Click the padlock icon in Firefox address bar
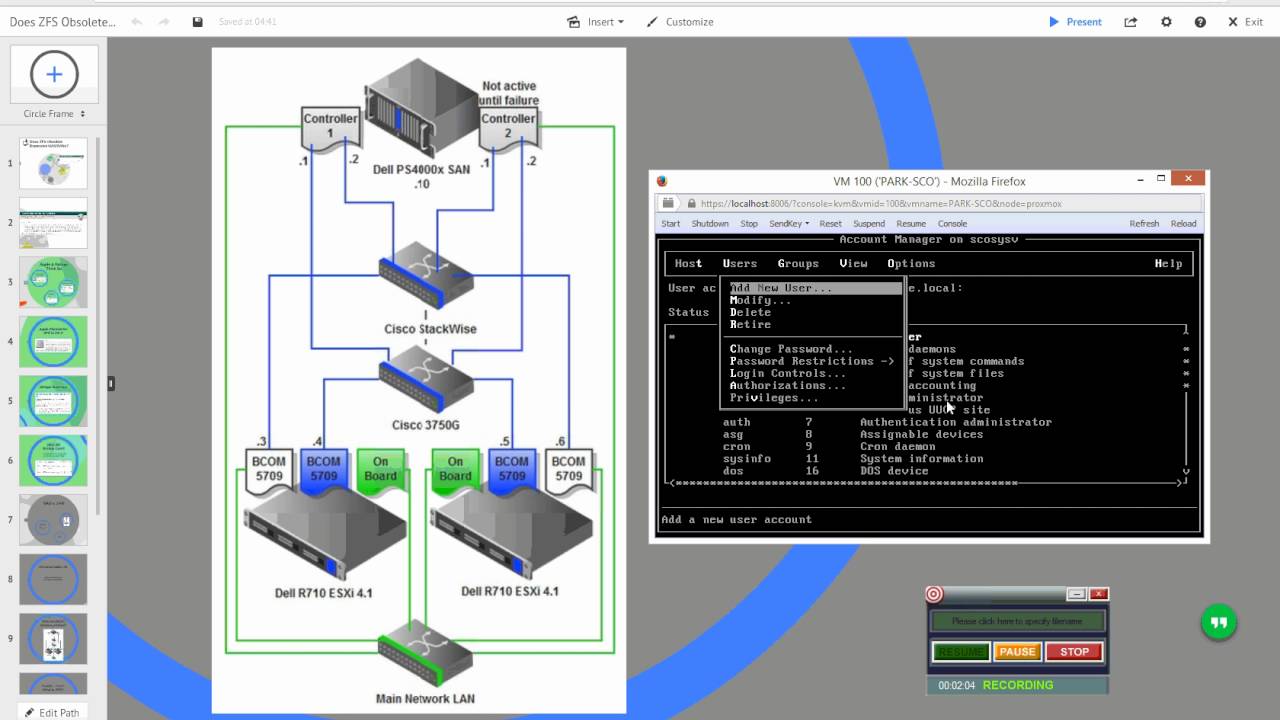Viewport: 1280px width, 720px height. pyautogui.click(x=690, y=203)
